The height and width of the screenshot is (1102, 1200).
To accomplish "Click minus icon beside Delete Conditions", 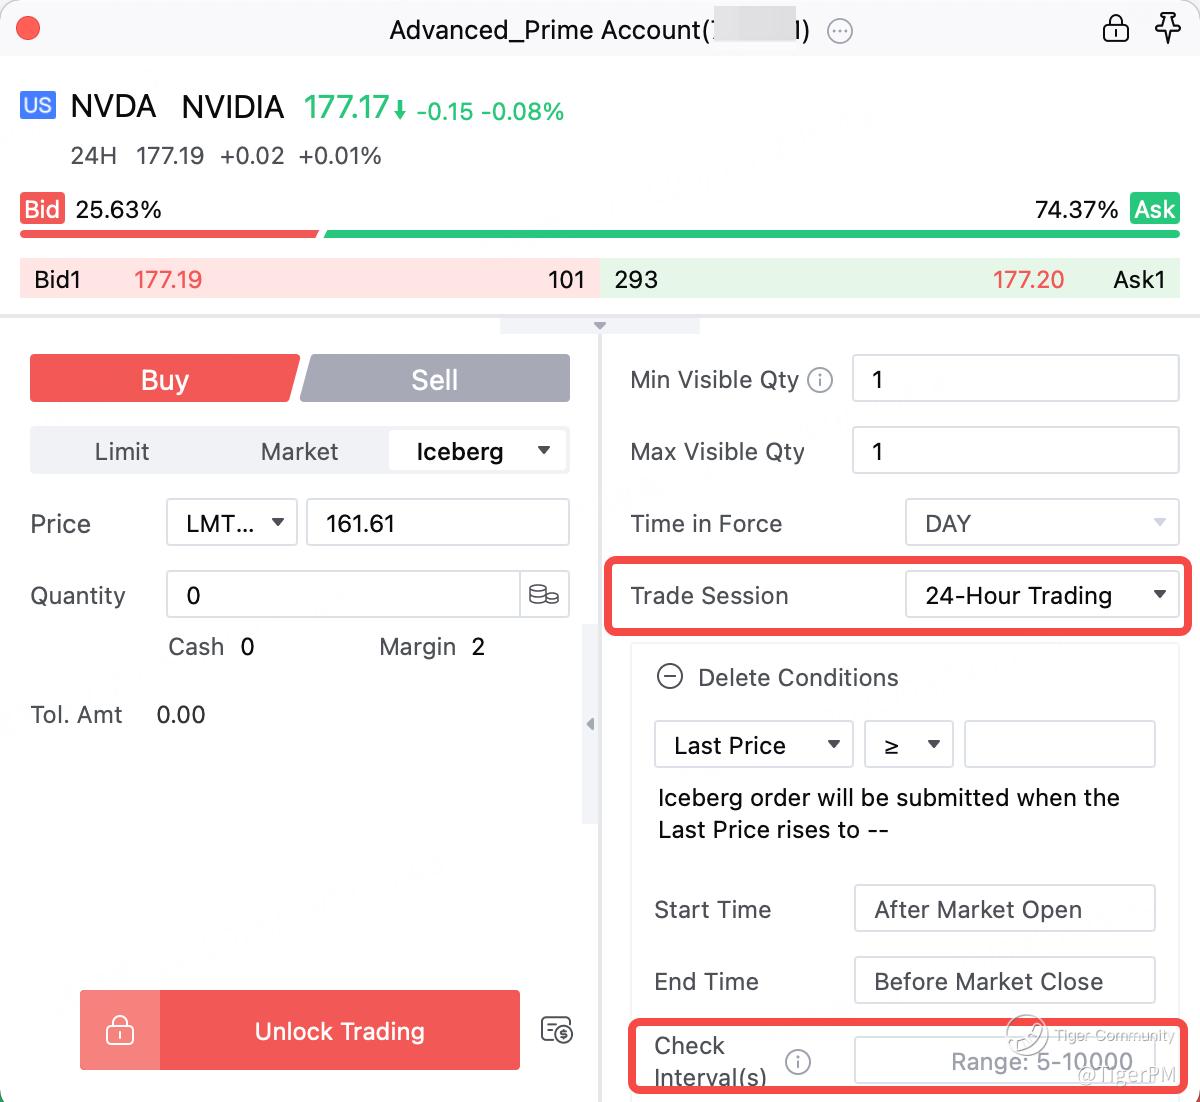I will coord(669,677).
